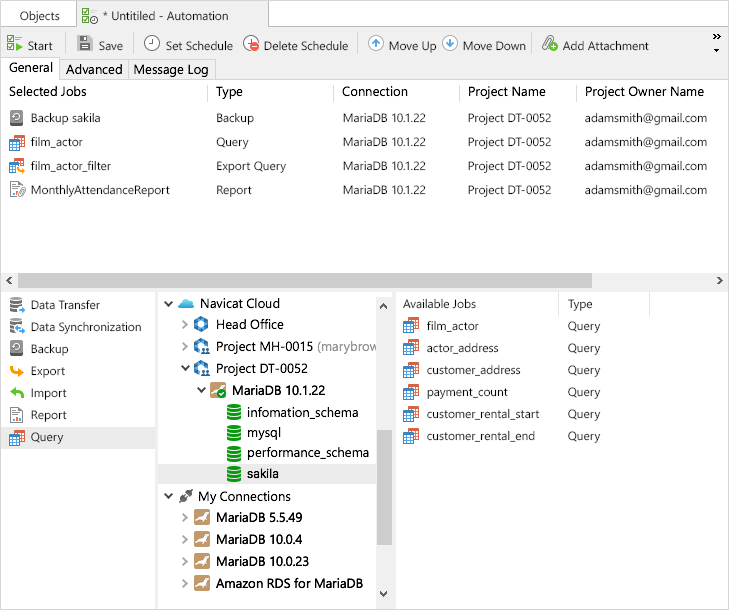
Task: Select the Query job type icon
Action: (x=17, y=438)
